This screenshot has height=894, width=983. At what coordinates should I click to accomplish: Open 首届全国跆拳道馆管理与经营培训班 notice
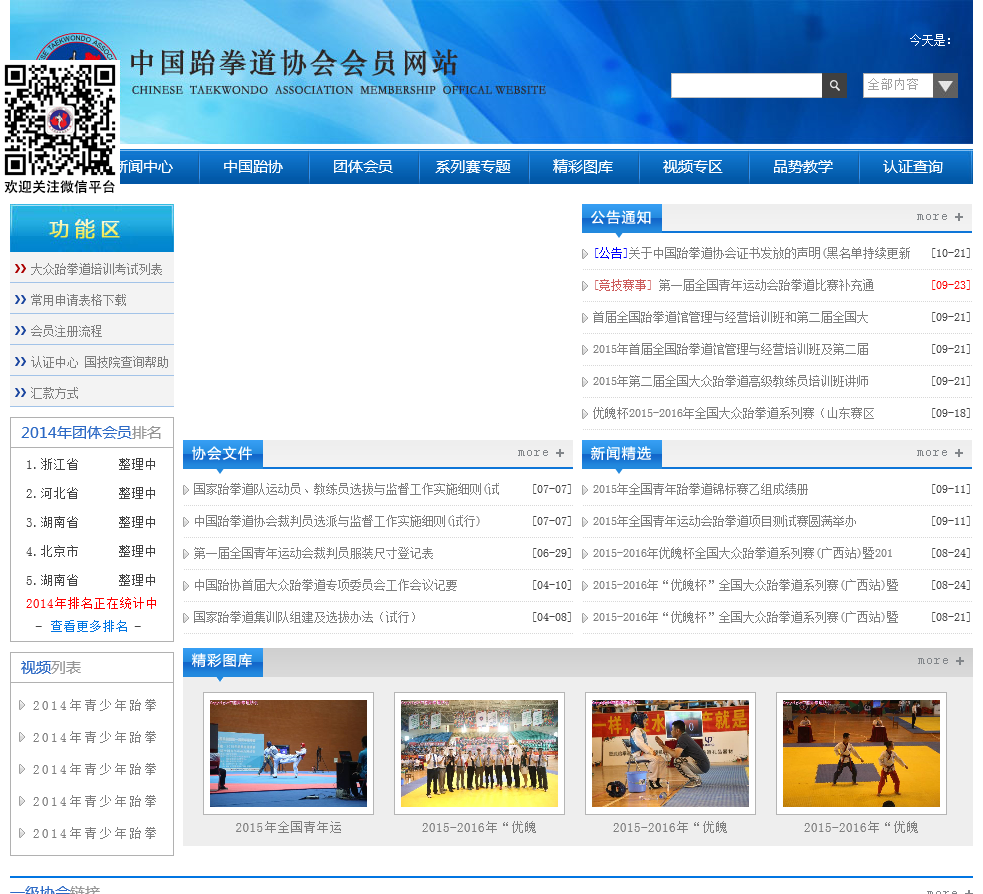tap(730, 317)
